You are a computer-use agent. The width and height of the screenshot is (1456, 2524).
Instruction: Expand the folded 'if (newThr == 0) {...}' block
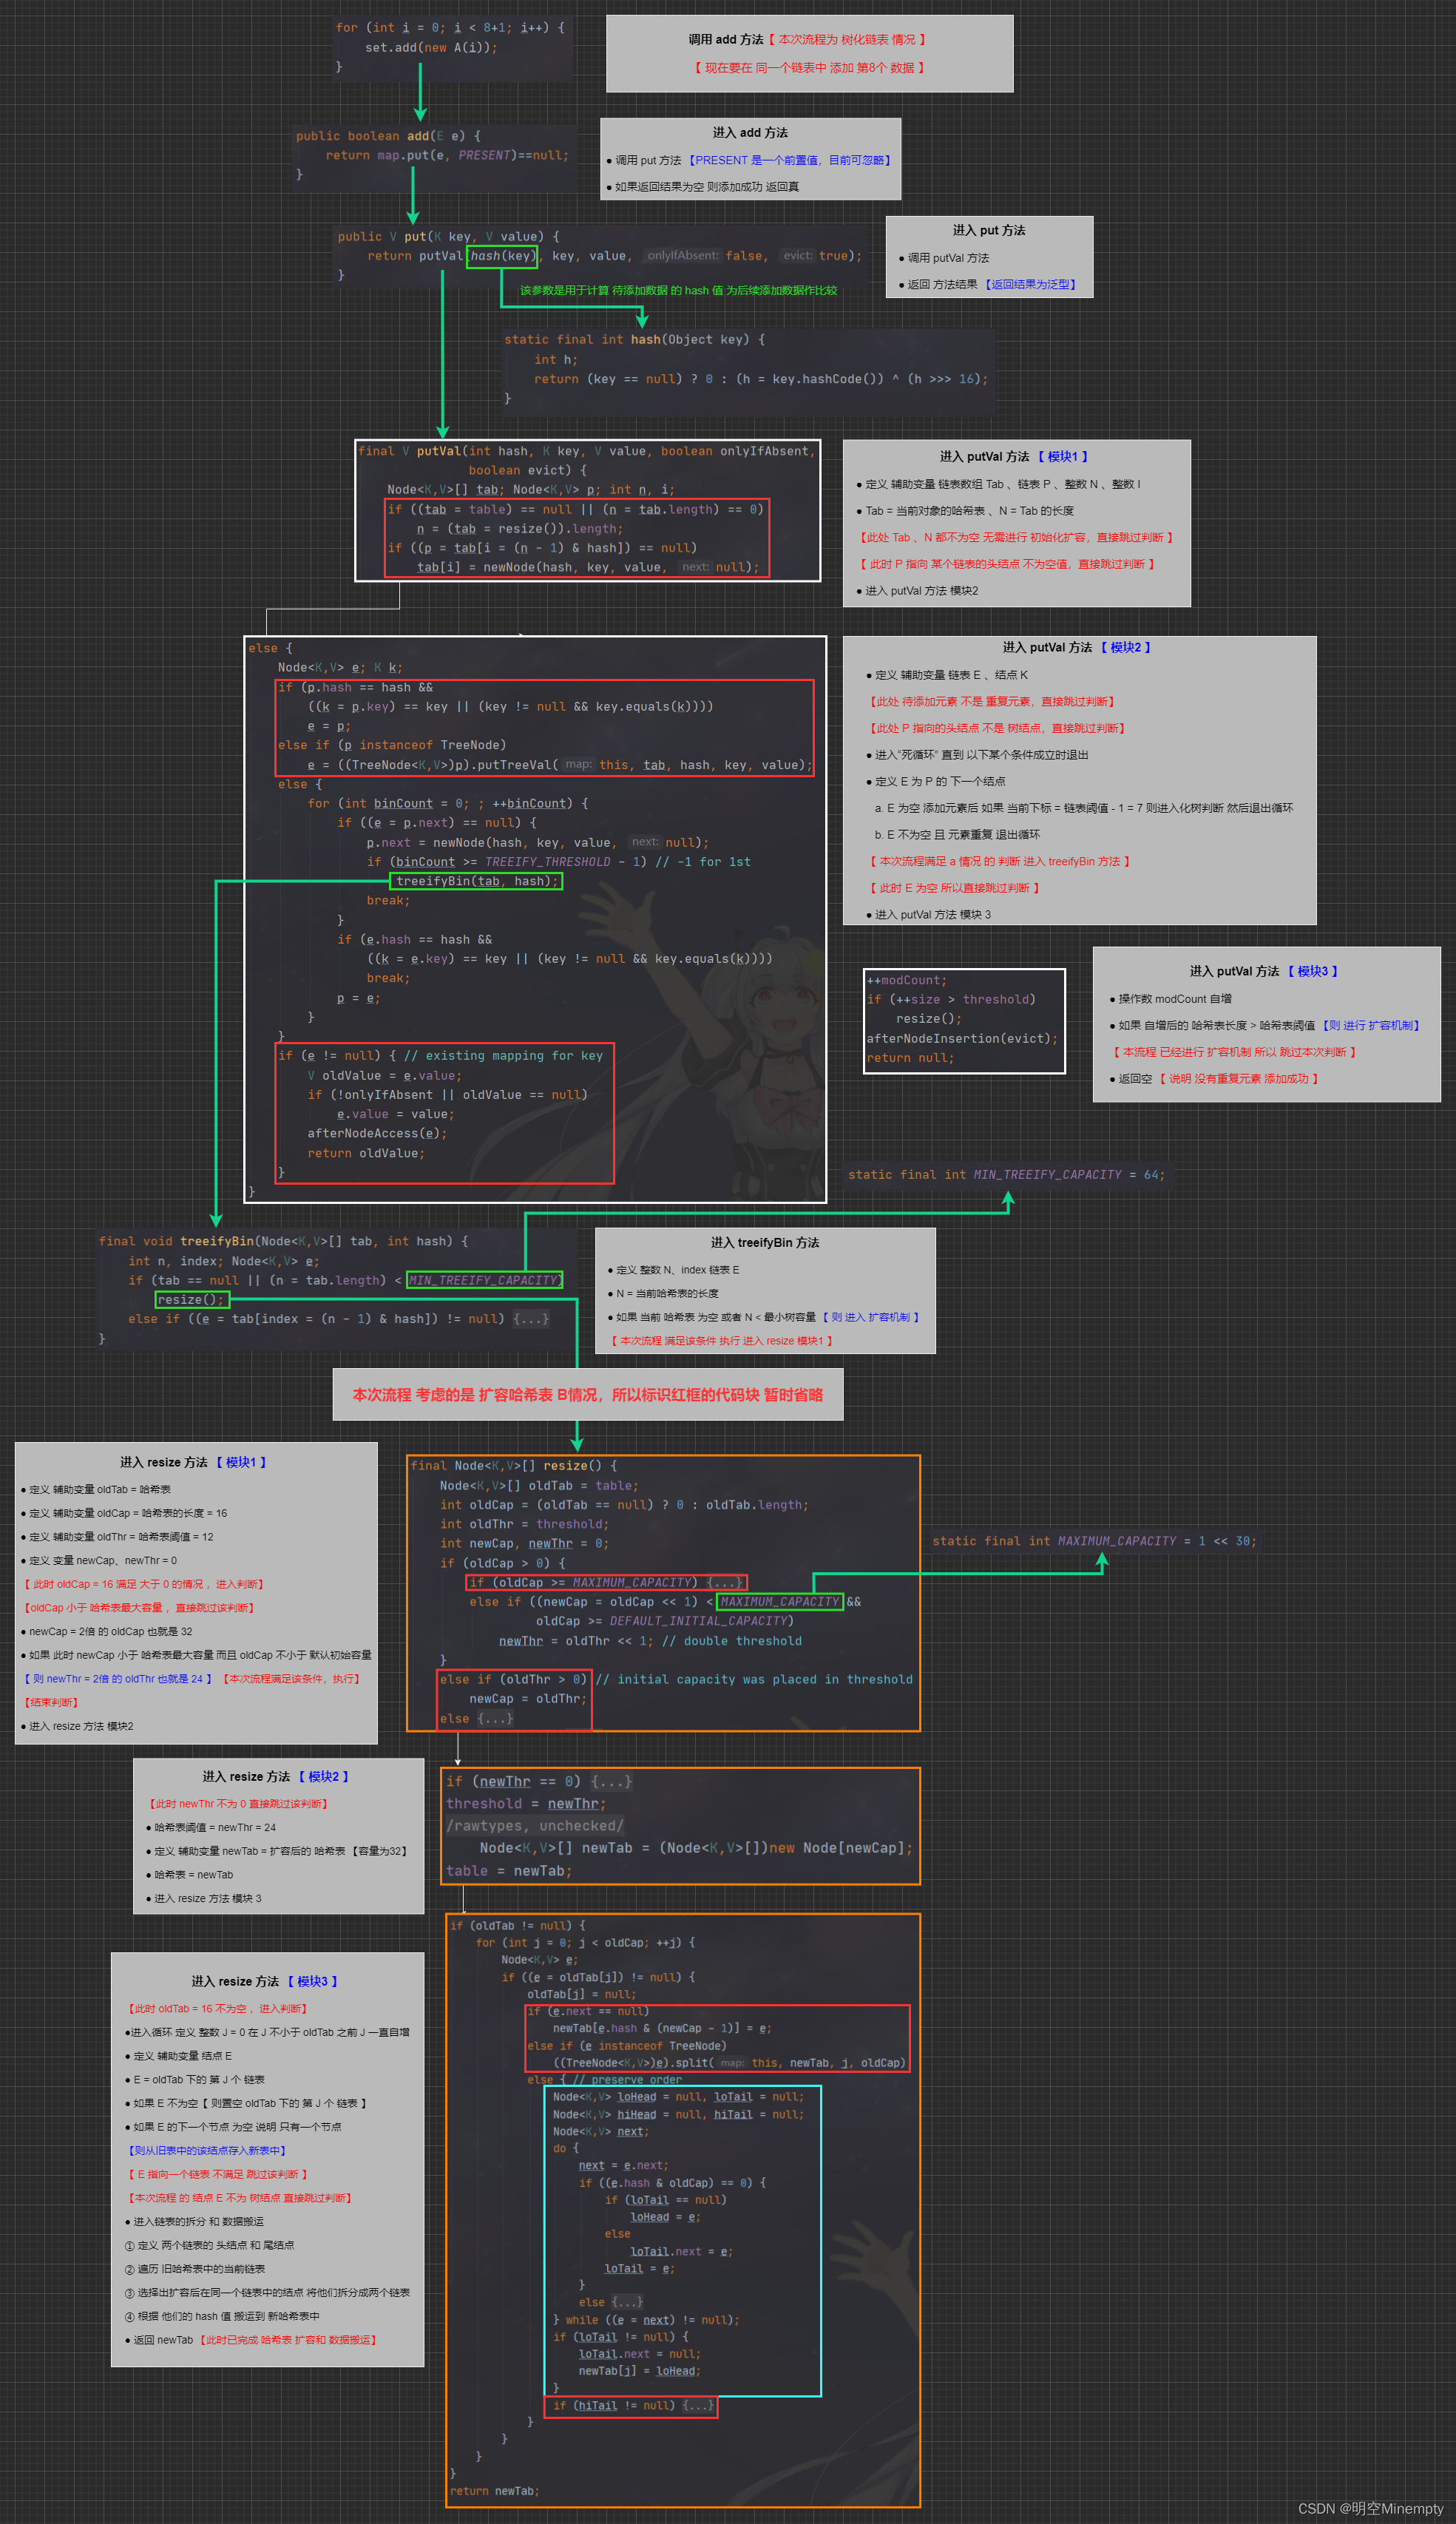(x=611, y=1781)
